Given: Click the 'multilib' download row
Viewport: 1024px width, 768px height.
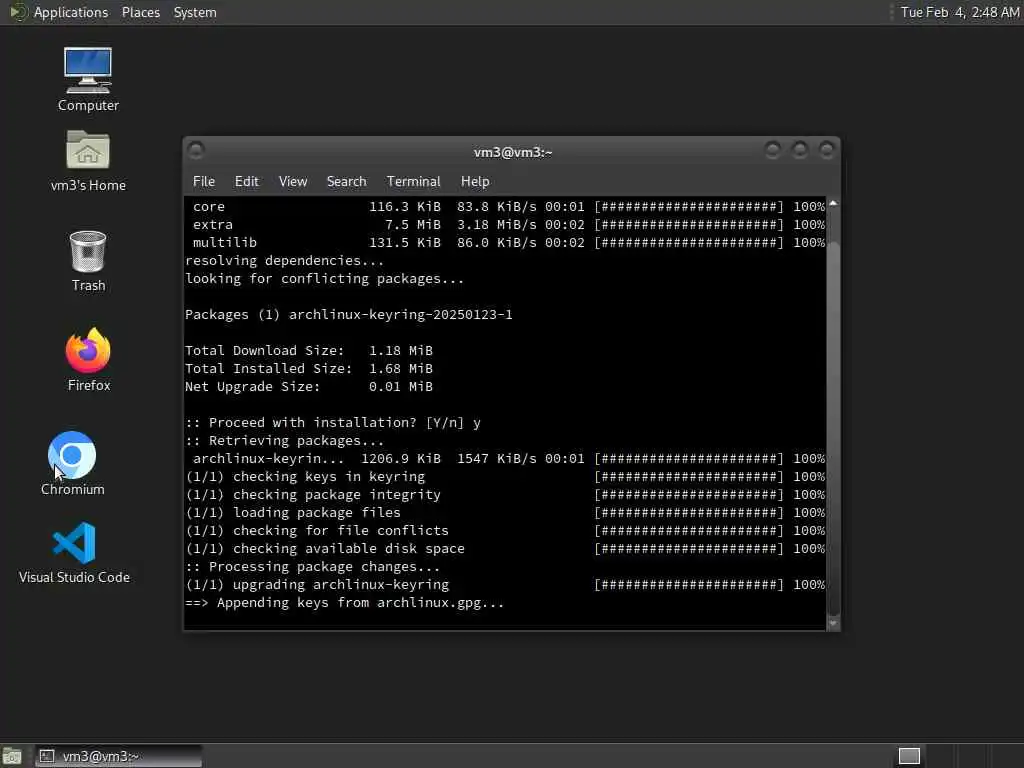Looking at the screenshot, I should [x=508, y=243].
